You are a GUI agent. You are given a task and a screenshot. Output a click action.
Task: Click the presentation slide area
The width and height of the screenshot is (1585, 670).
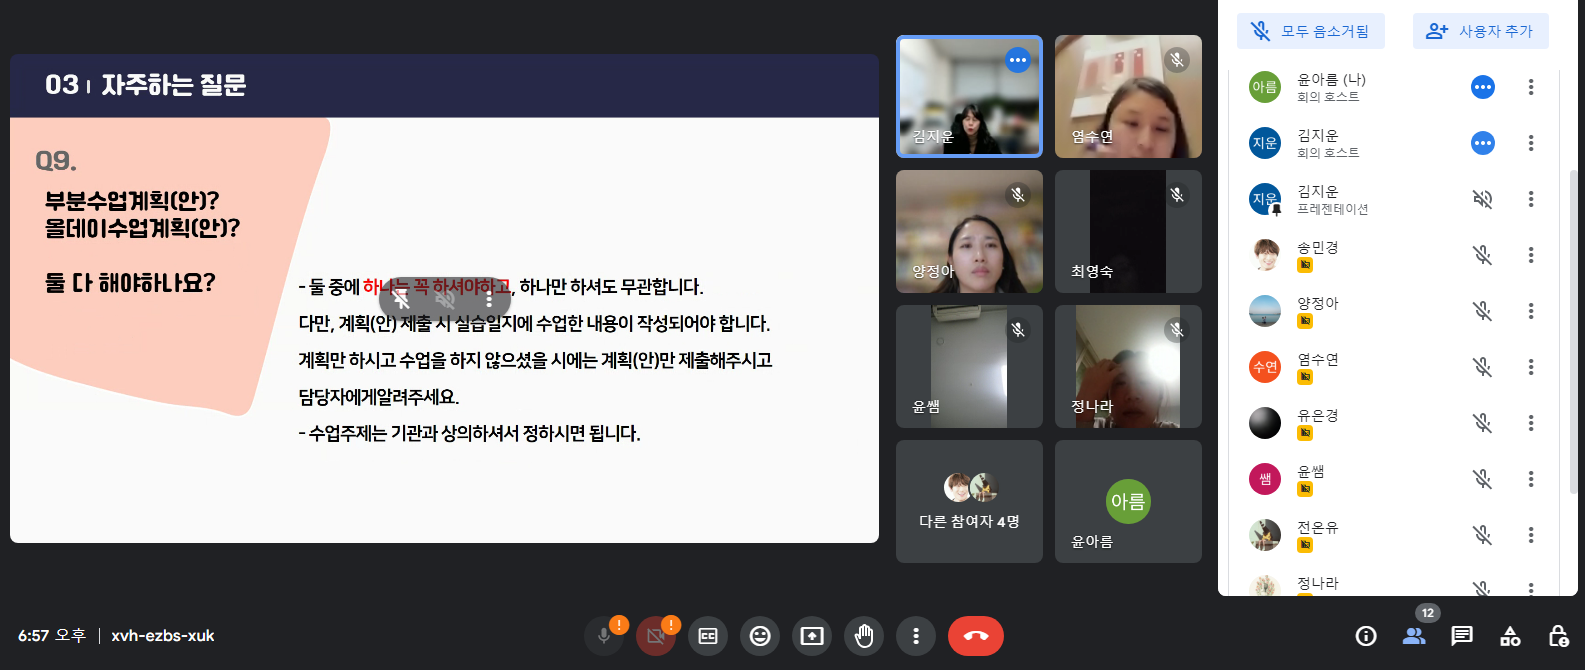click(444, 299)
